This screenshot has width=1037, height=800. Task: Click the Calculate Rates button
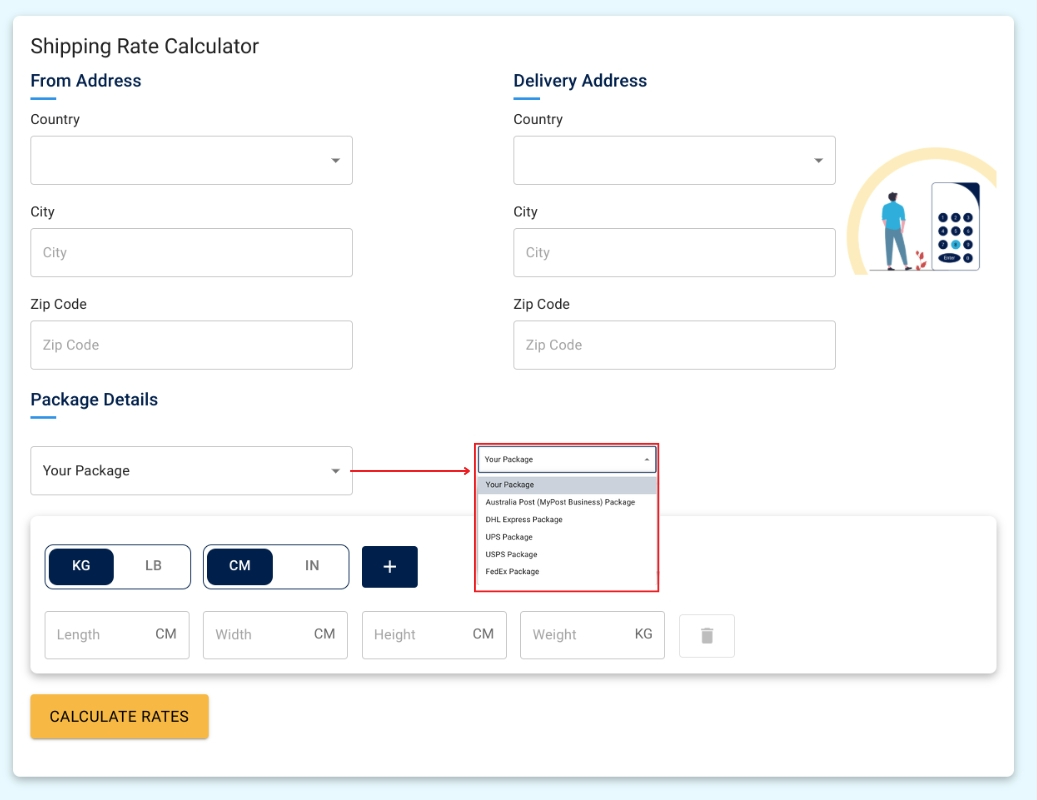120,716
